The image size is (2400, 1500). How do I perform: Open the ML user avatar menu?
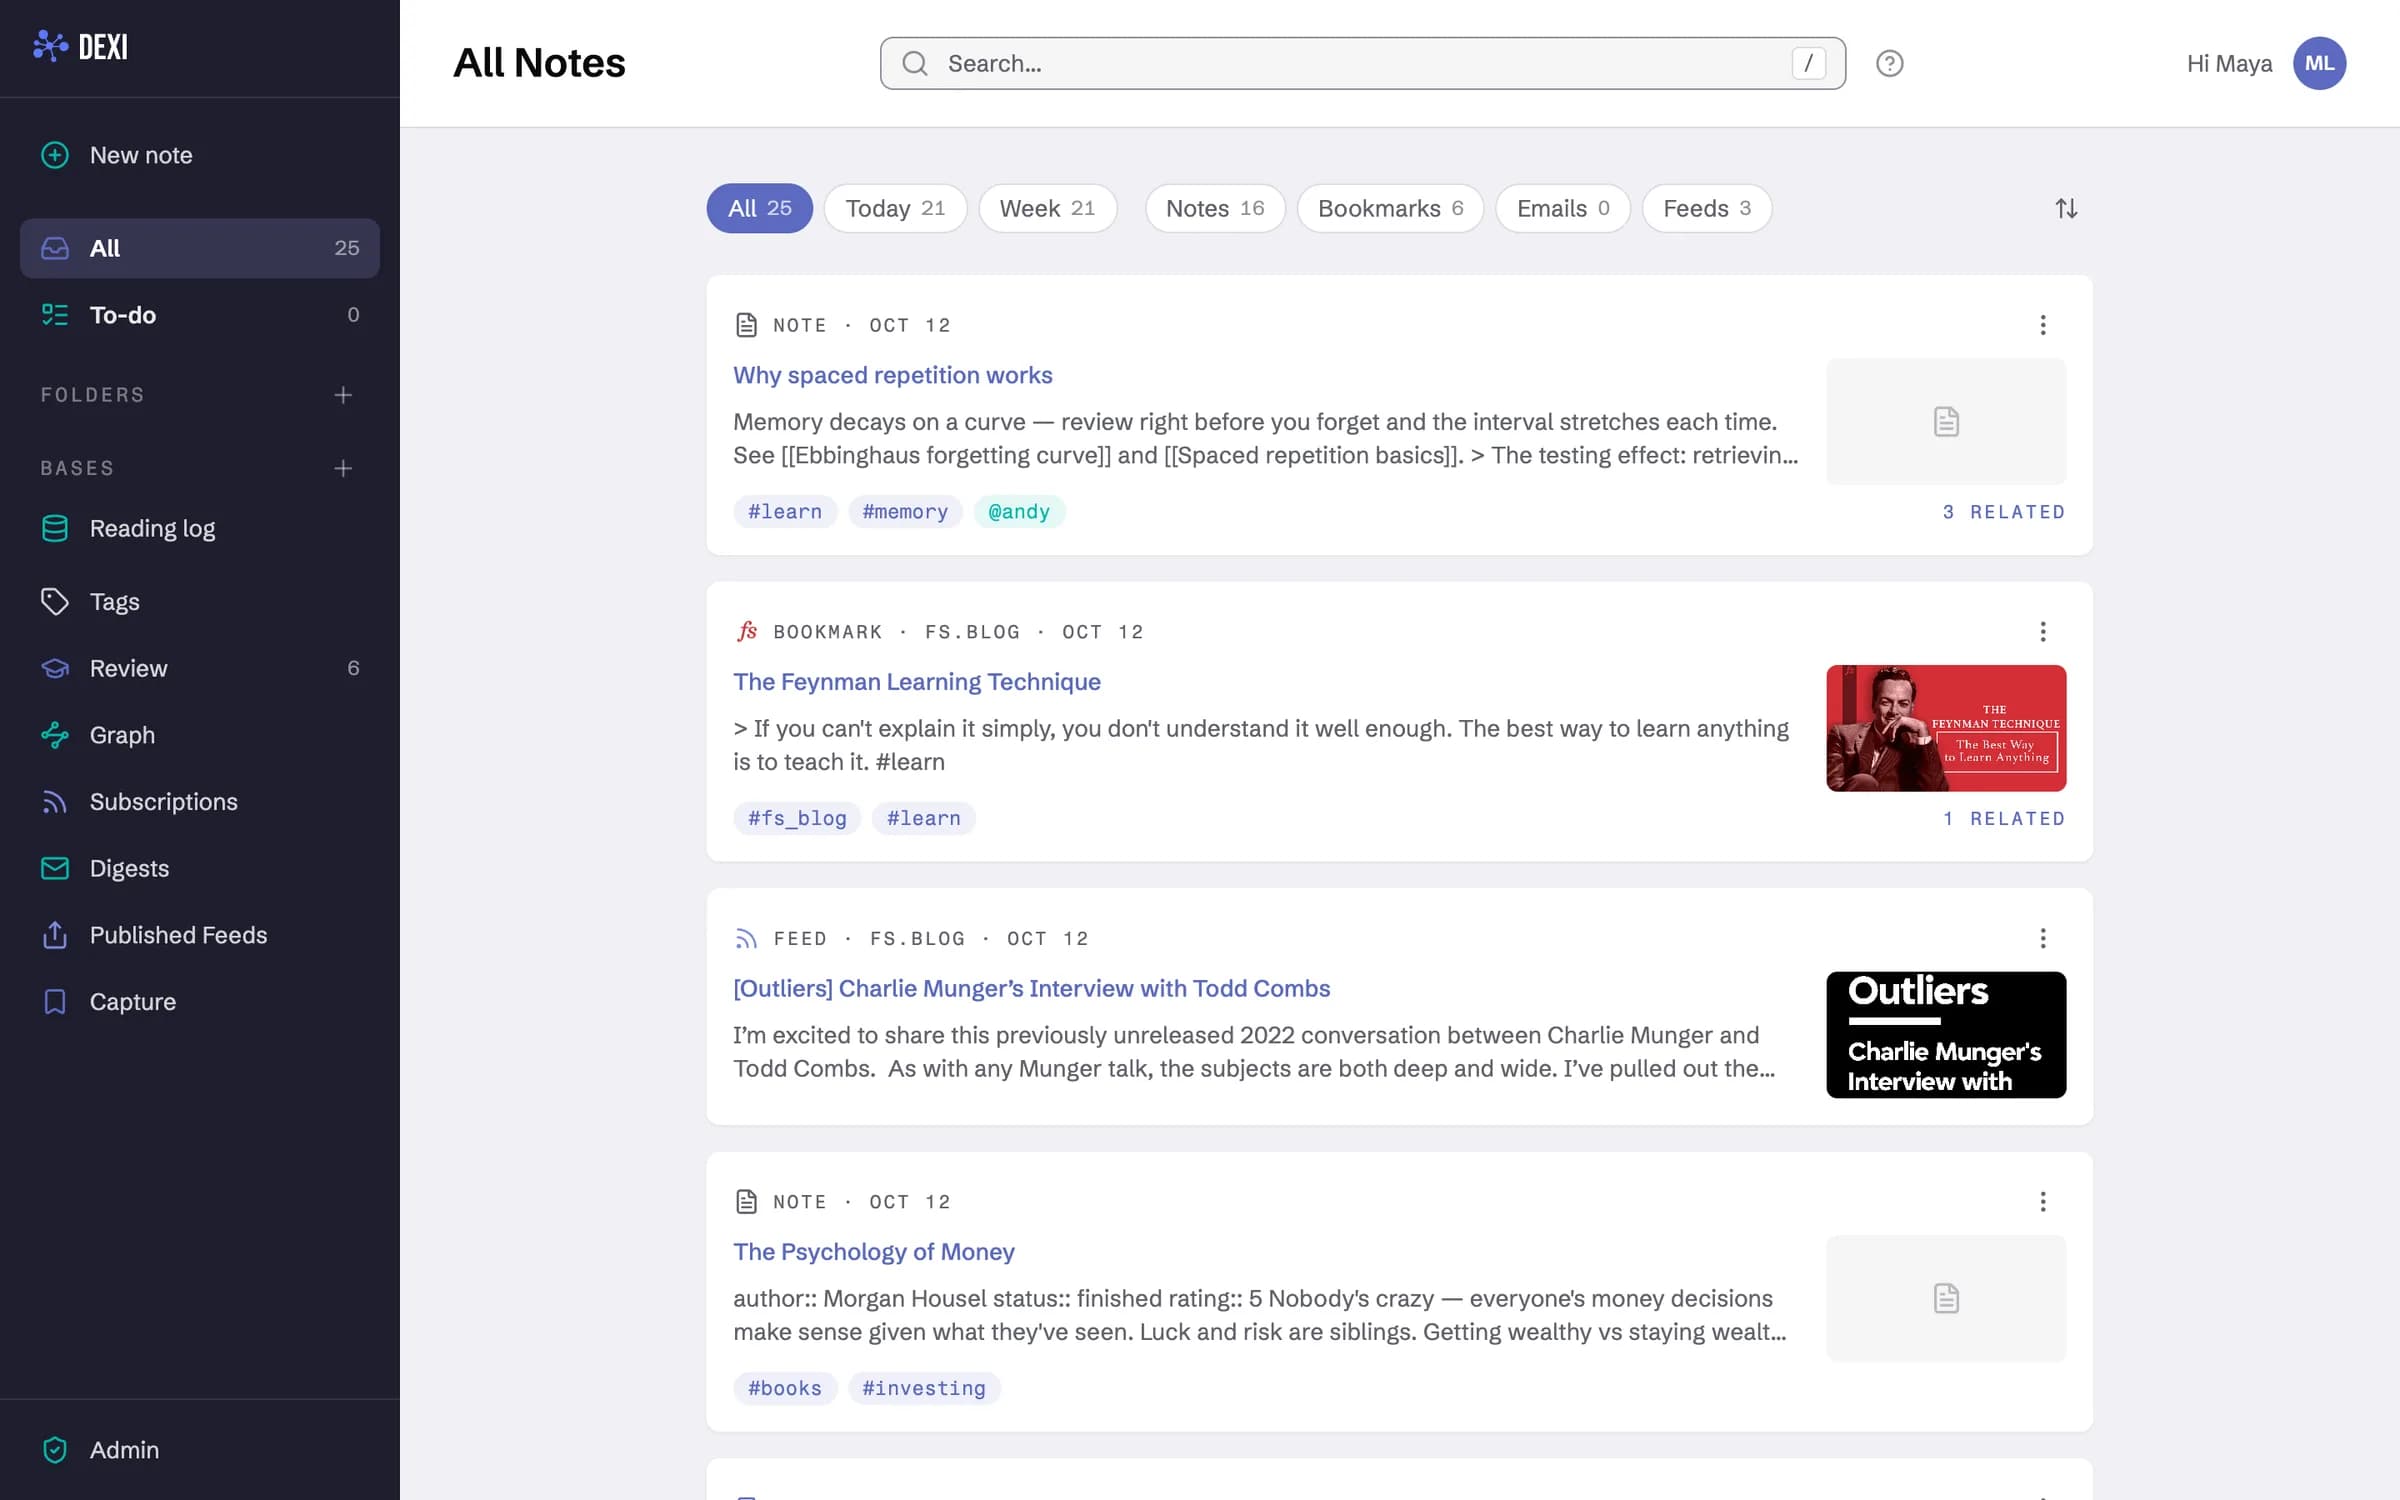point(2319,63)
